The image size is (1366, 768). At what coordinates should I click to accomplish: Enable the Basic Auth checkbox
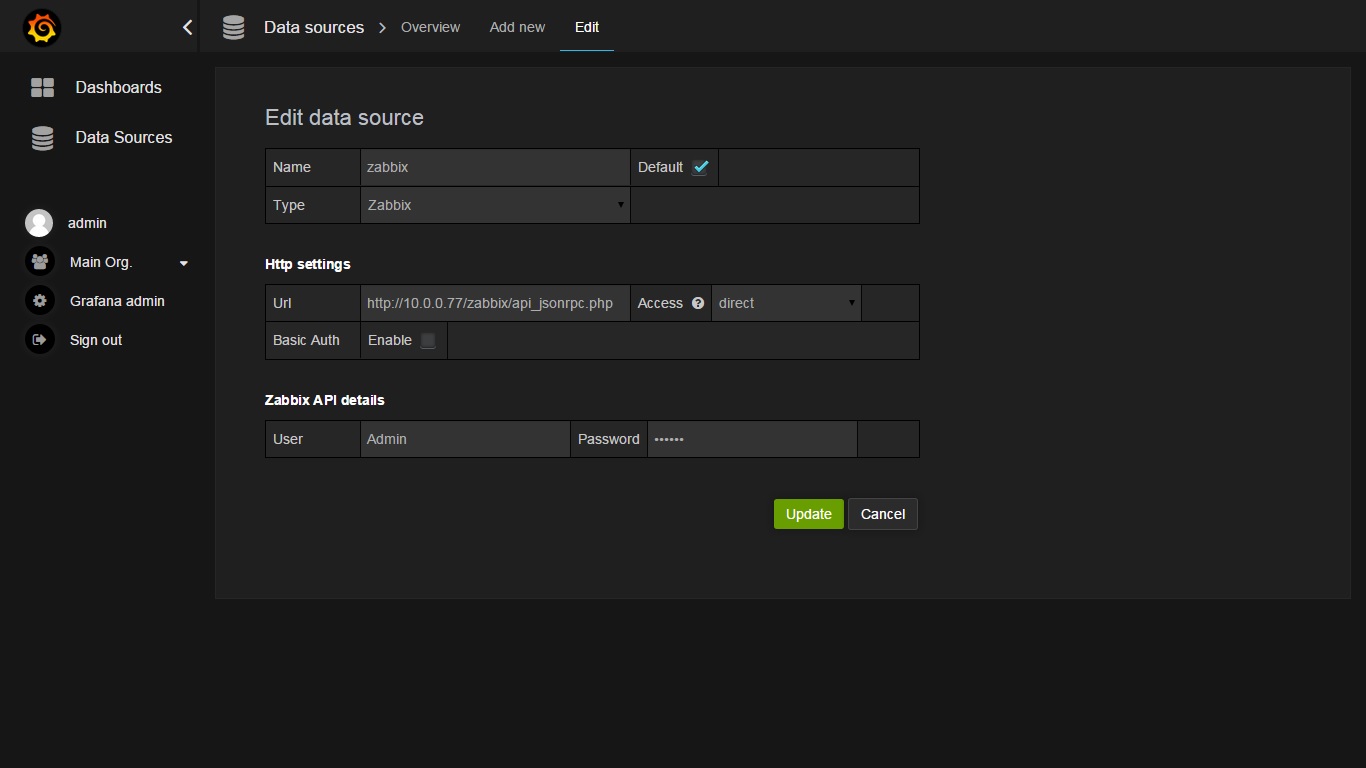coord(428,341)
